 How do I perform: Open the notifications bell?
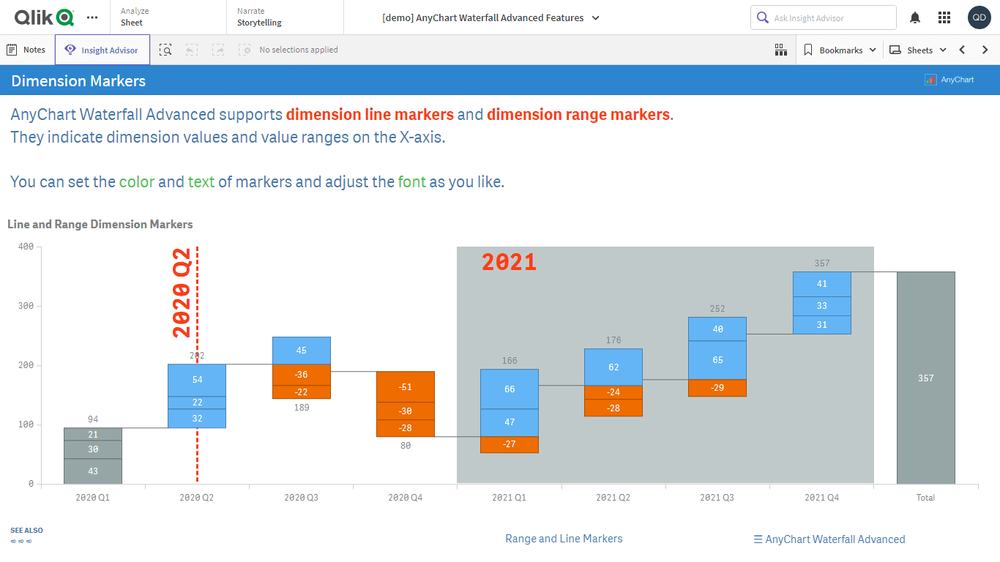915,18
